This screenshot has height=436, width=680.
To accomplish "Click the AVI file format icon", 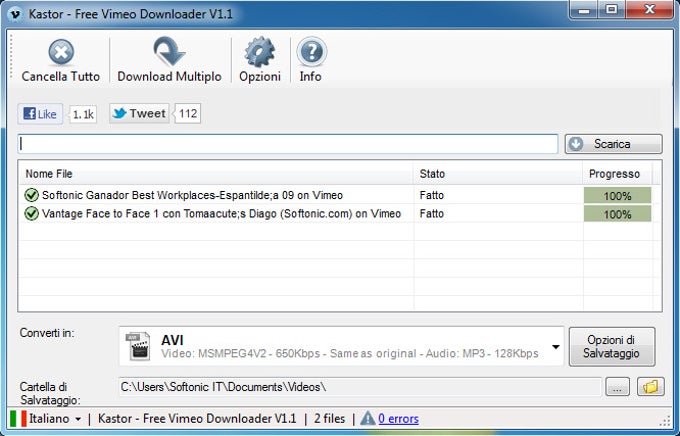I will pos(138,346).
